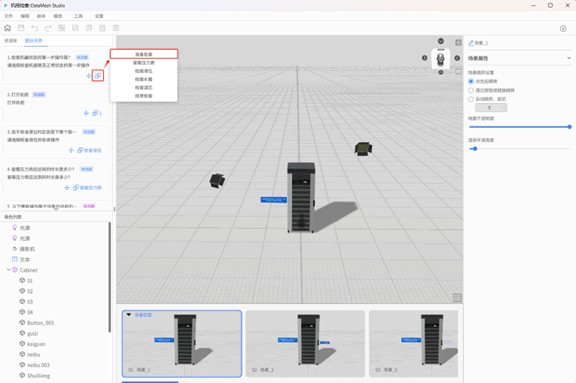Rotate view with the arrow left of head
This screenshot has width=576, height=383.
pyautogui.click(x=424, y=58)
